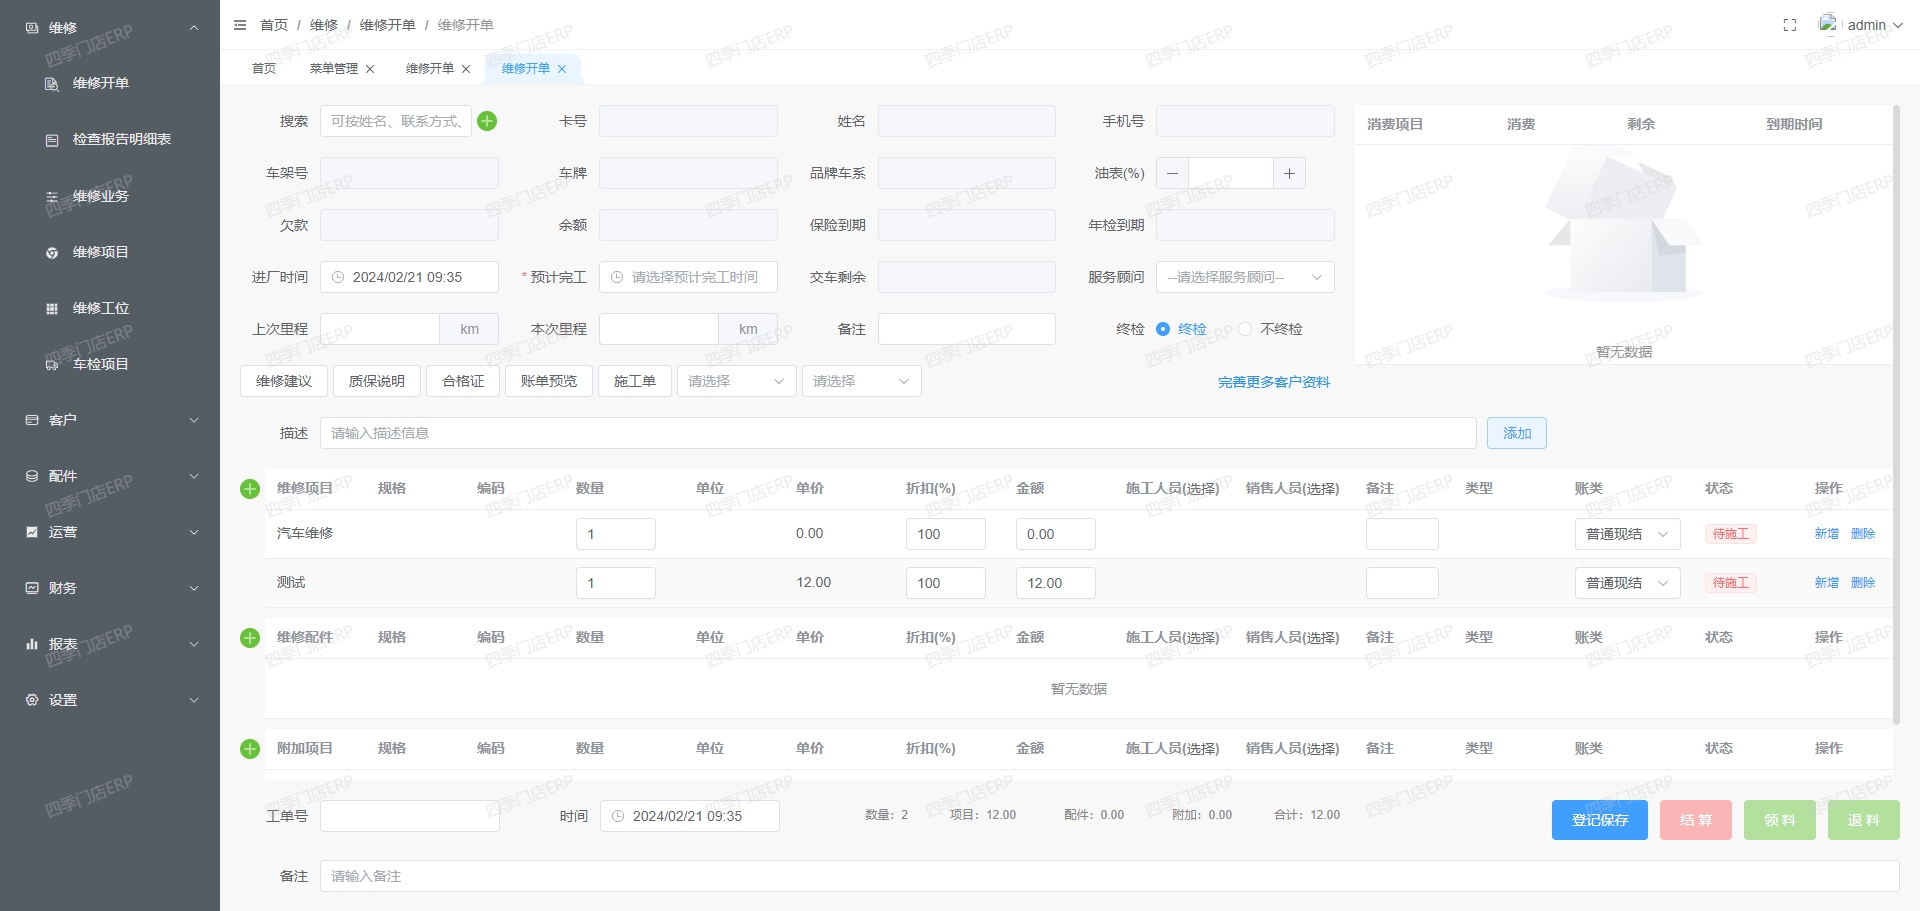Click the 施工单 button
The image size is (1920, 911).
click(x=635, y=381)
